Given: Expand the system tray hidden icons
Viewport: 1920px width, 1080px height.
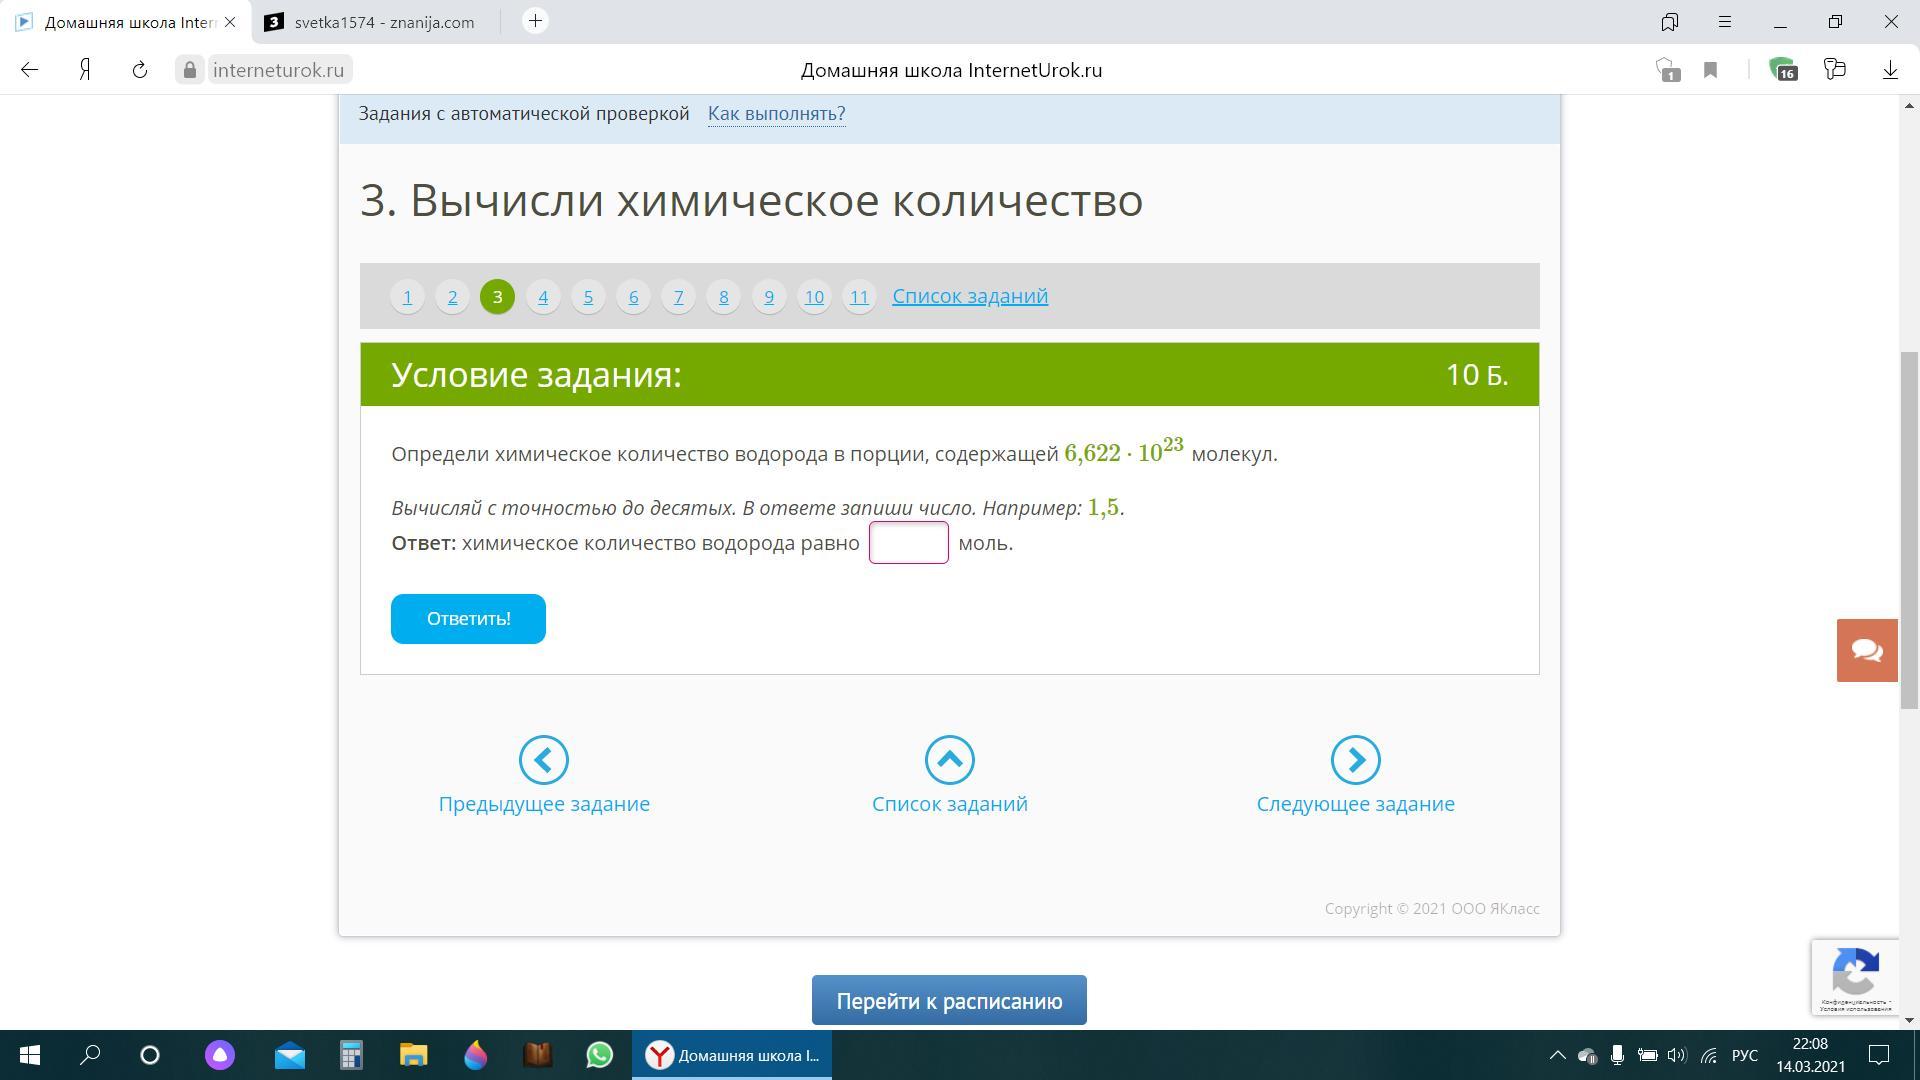Looking at the screenshot, I should coord(1557,1055).
